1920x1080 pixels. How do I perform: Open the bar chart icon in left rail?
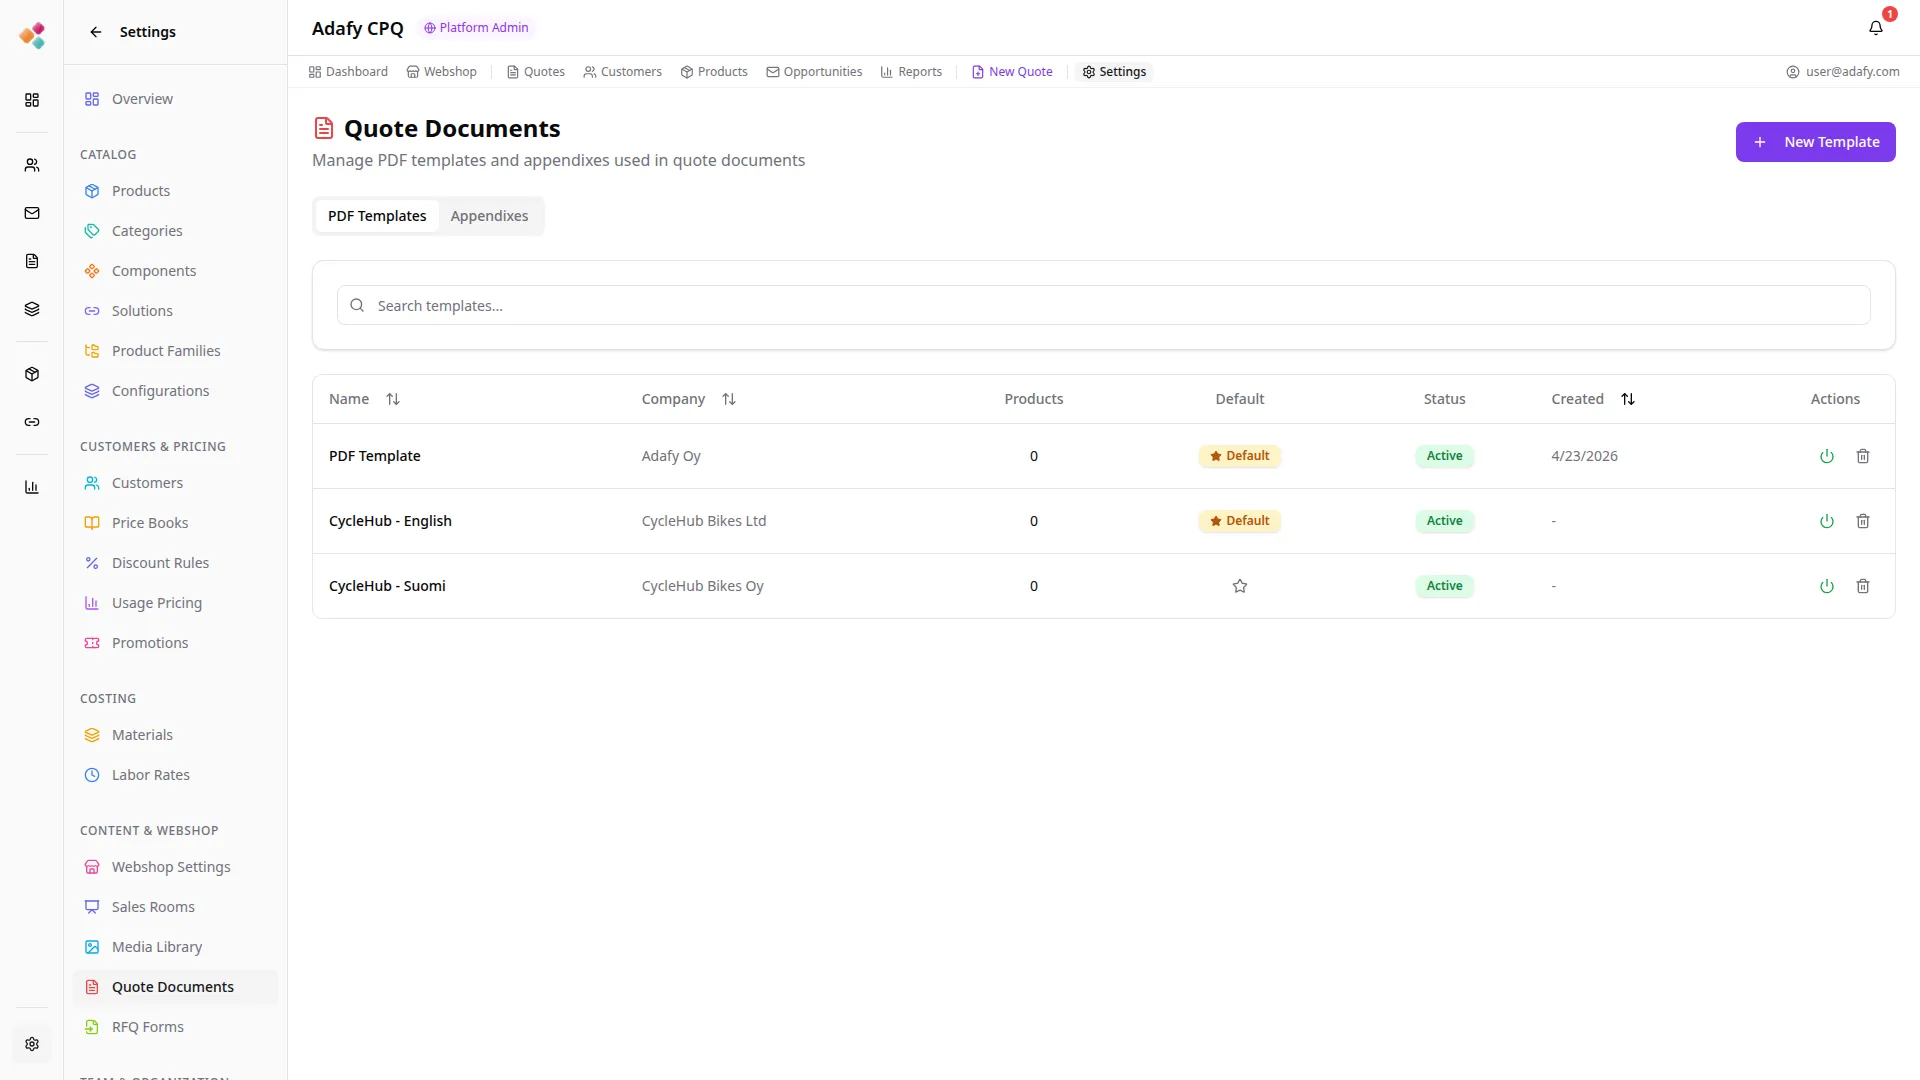[32, 487]
